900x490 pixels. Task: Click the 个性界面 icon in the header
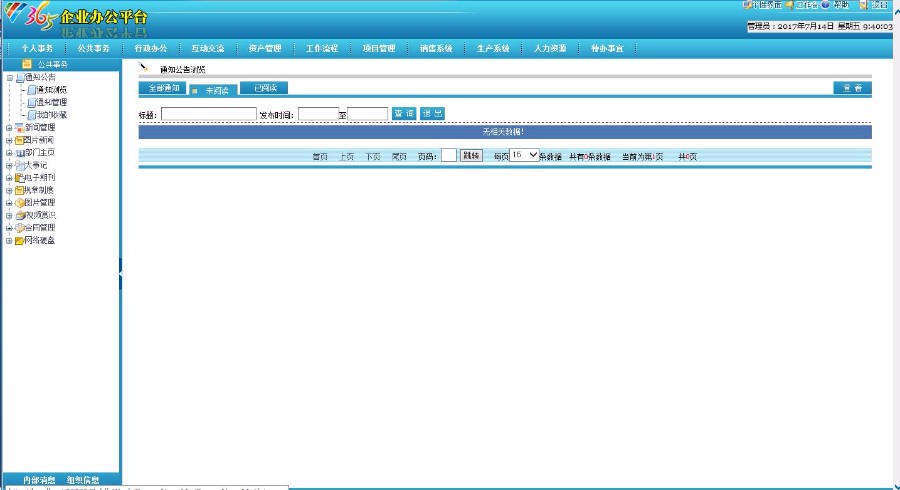[747, 5]
